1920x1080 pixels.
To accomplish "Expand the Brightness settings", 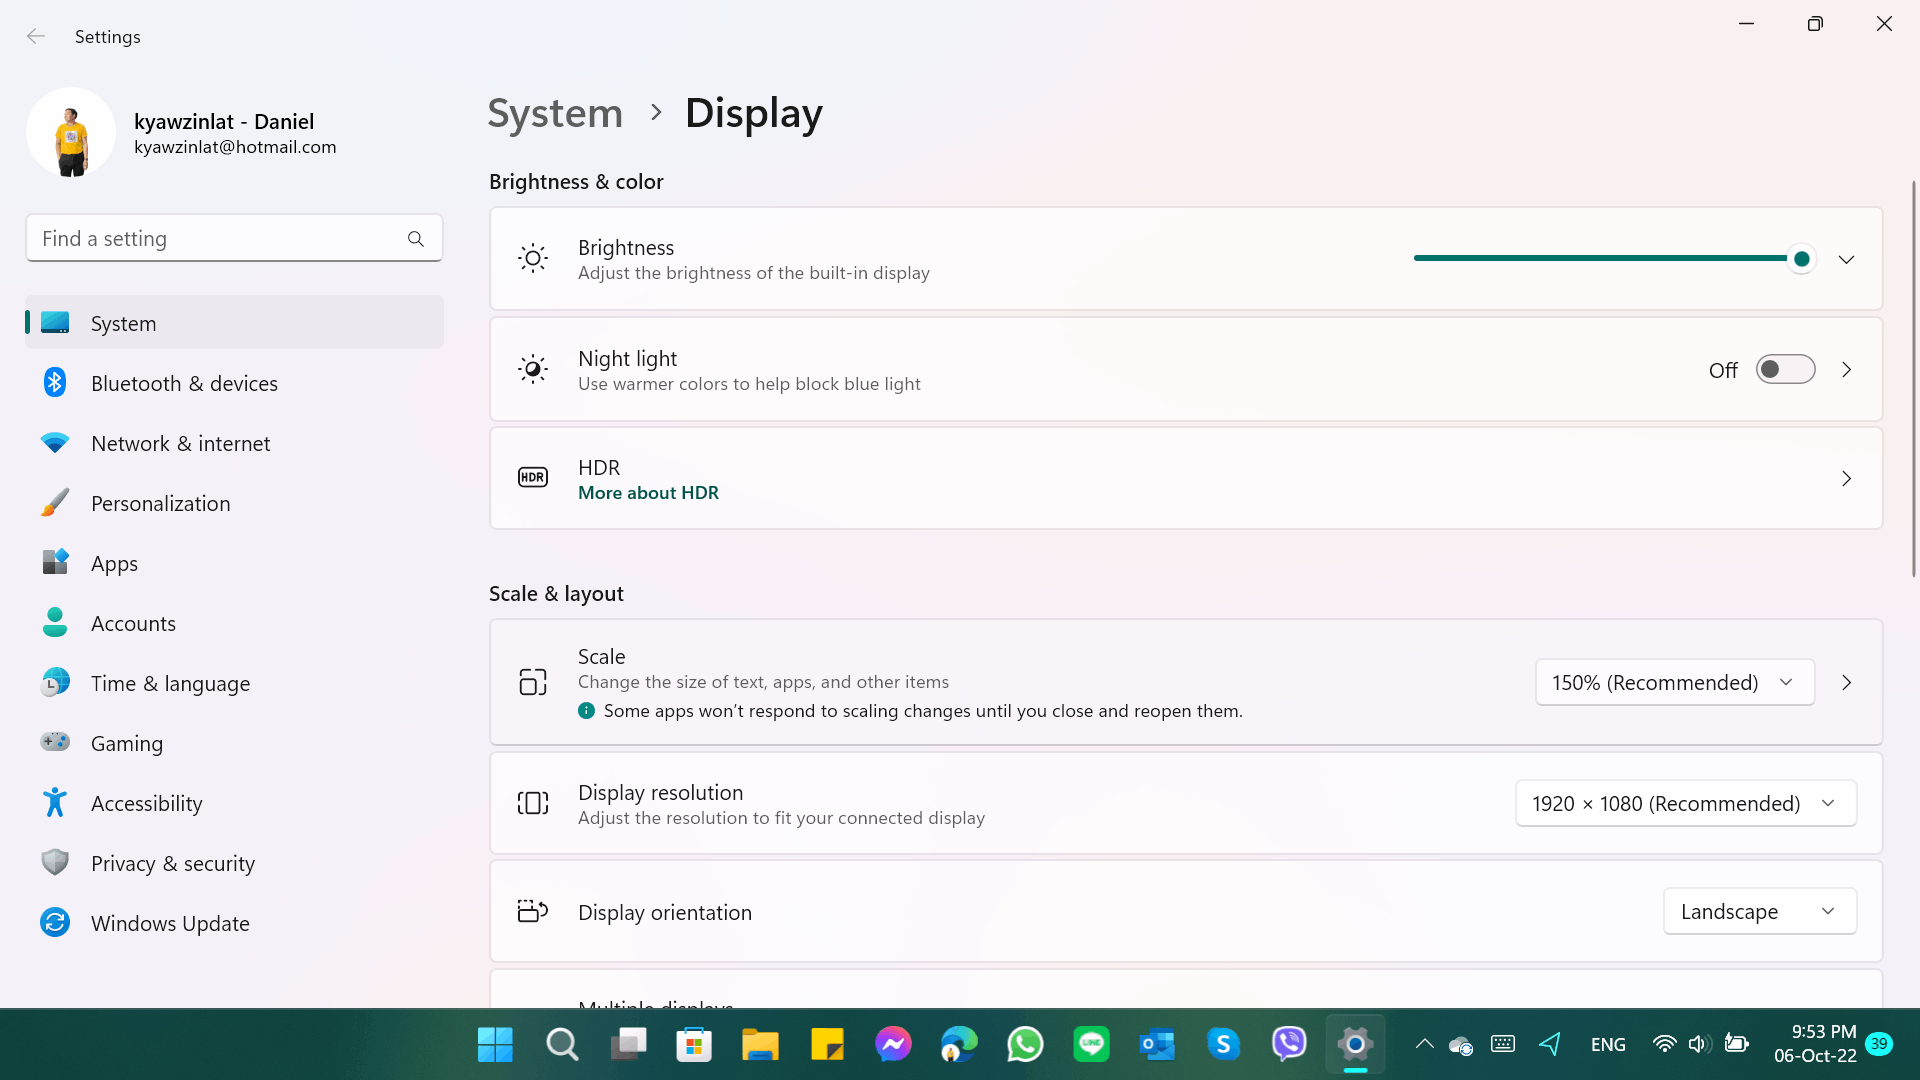I will click(1846, 258).
